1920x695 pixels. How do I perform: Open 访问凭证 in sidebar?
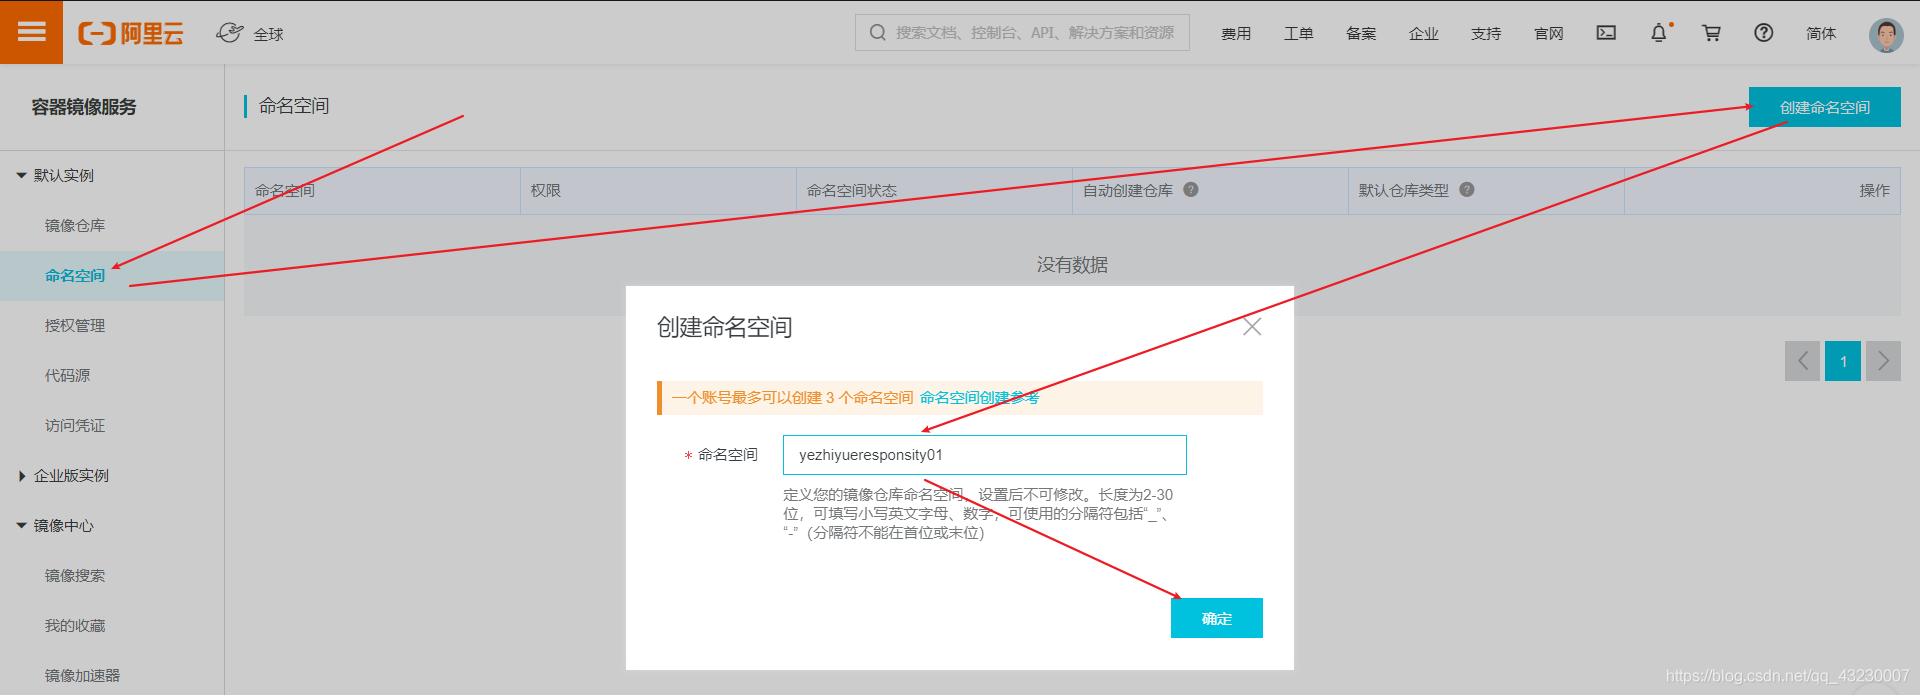pos(75,425)
